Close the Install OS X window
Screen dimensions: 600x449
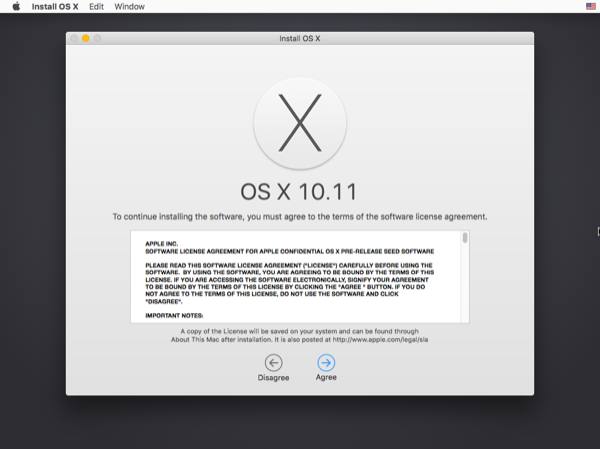pyautogui.click(x=75, y=38)
